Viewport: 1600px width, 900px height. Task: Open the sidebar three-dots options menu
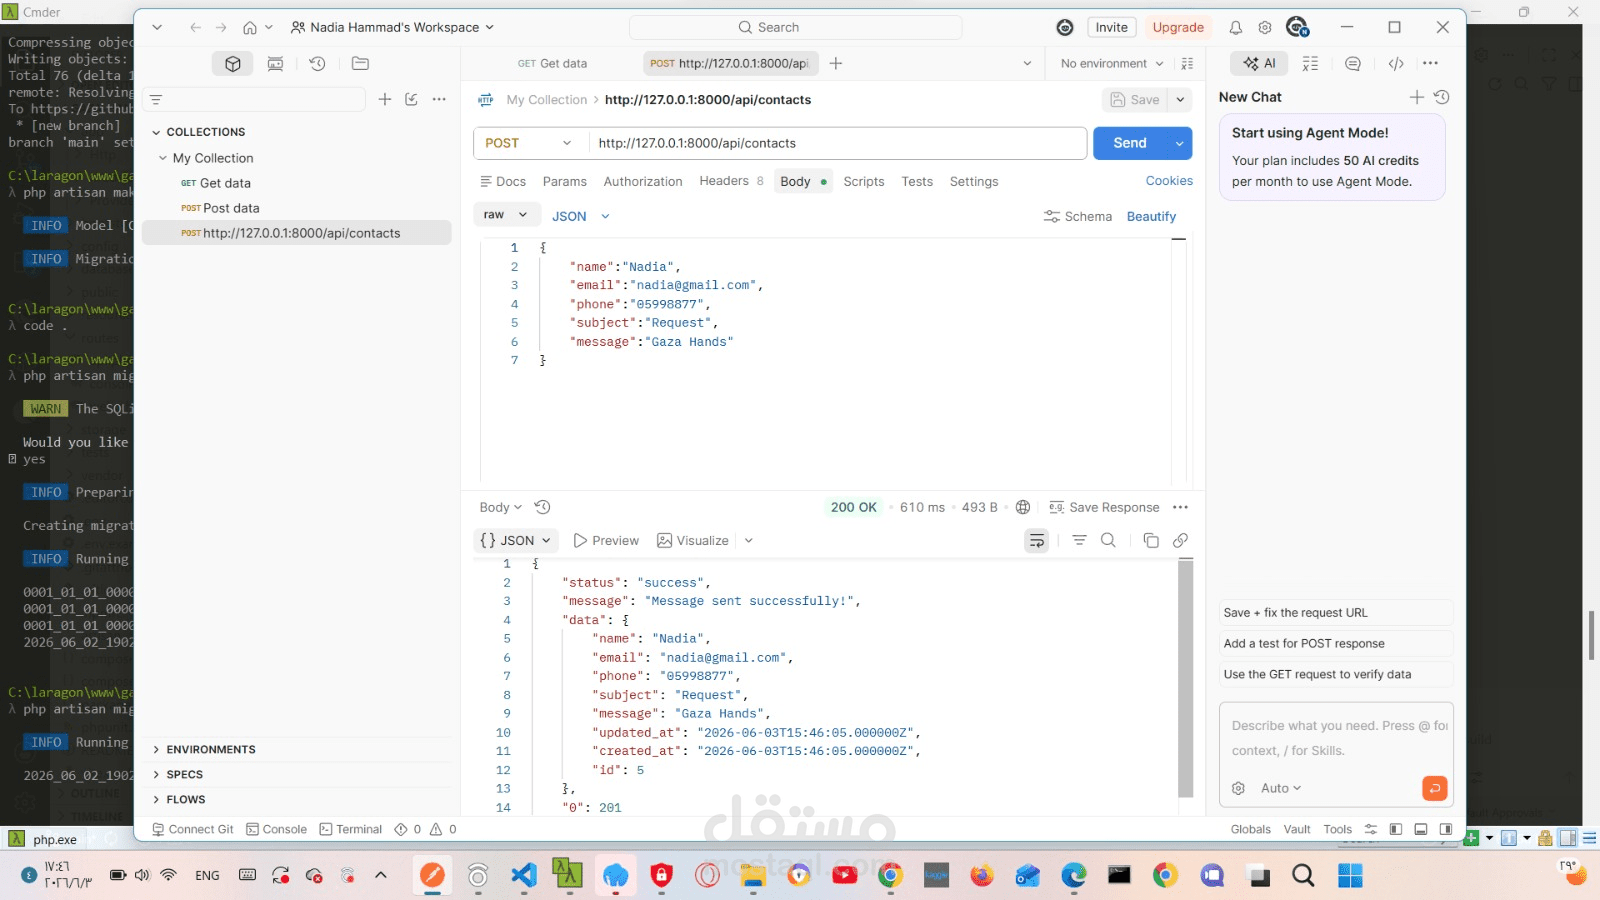coord(439,99)
